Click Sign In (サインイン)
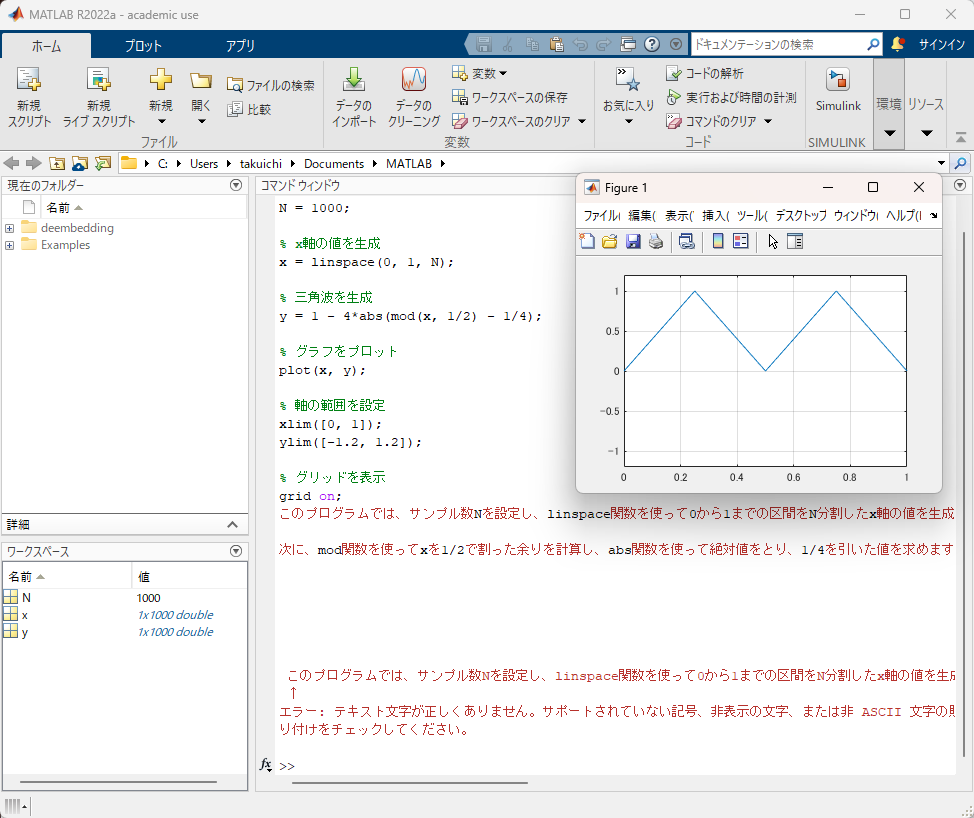The height and width of the screenshot is (818, 974). (x=942, y=44)
